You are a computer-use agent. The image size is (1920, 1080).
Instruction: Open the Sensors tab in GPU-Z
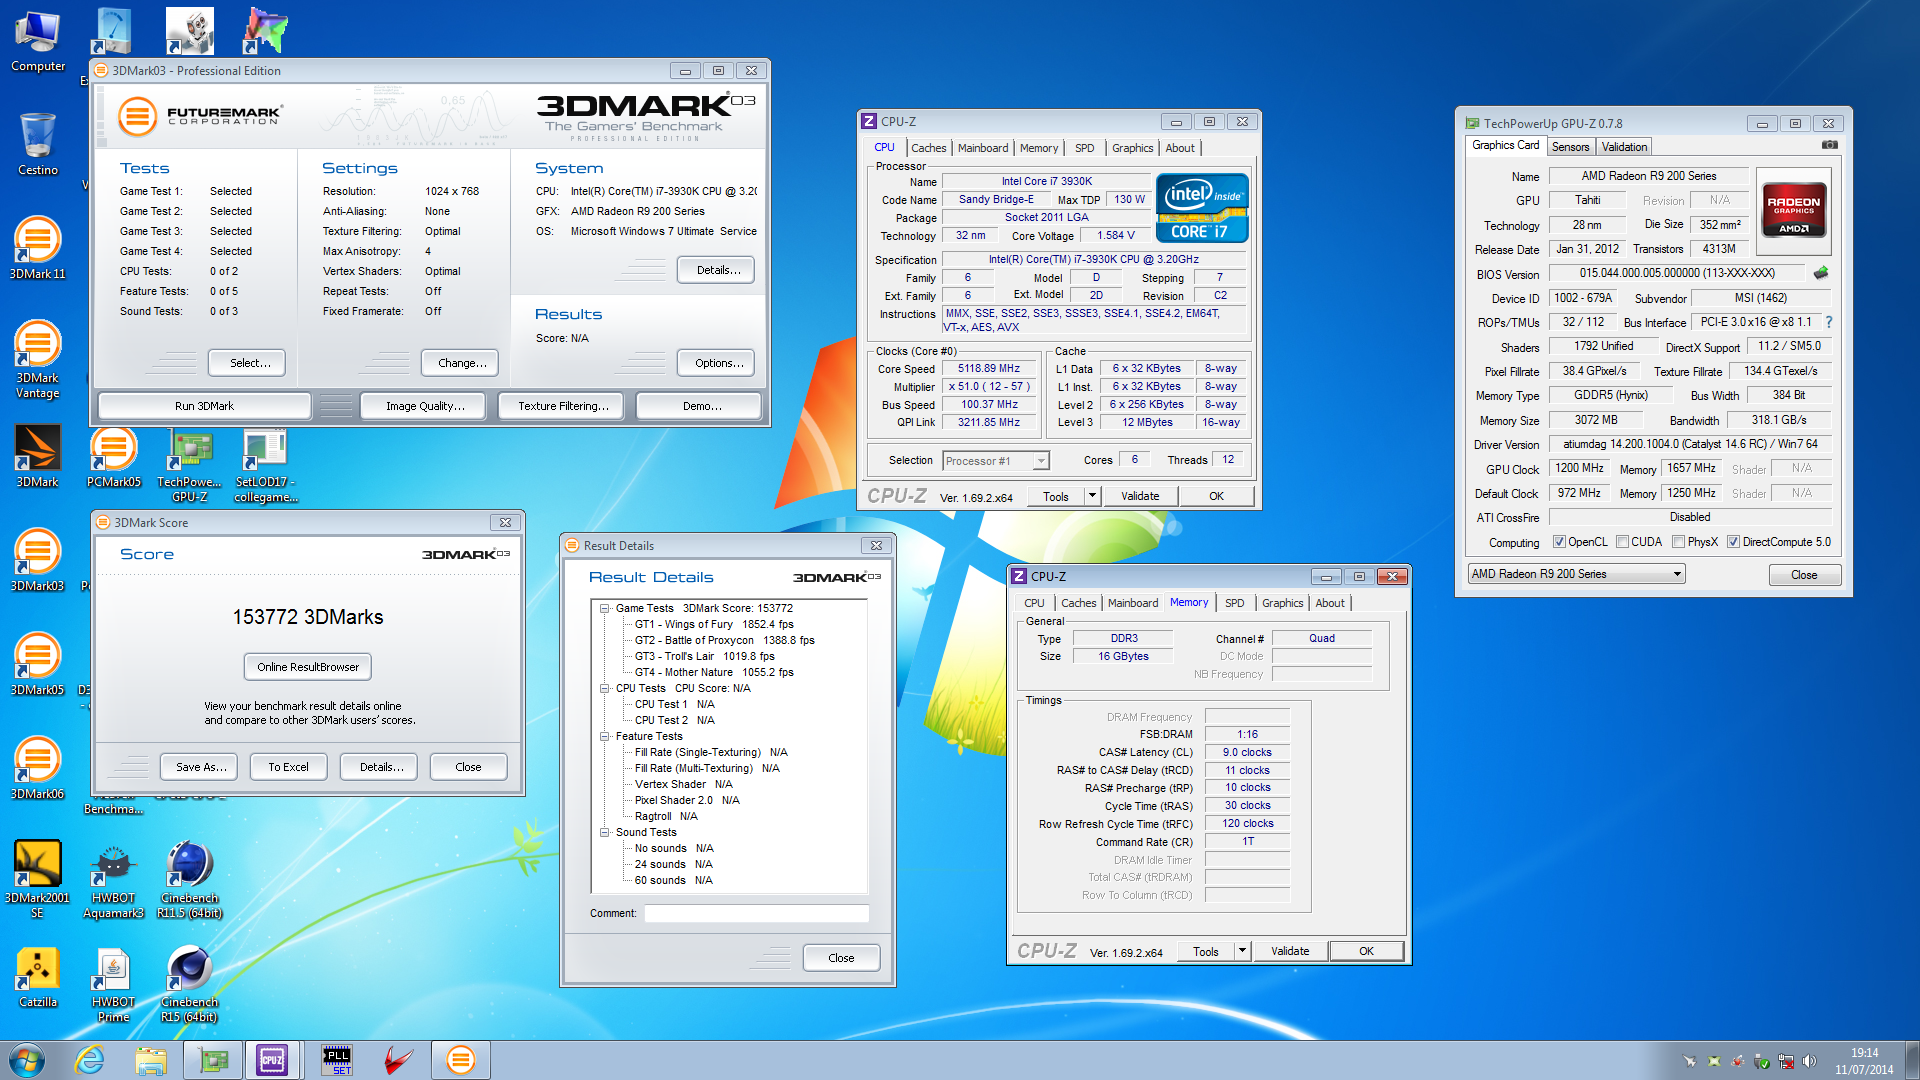coord(1570,147)
